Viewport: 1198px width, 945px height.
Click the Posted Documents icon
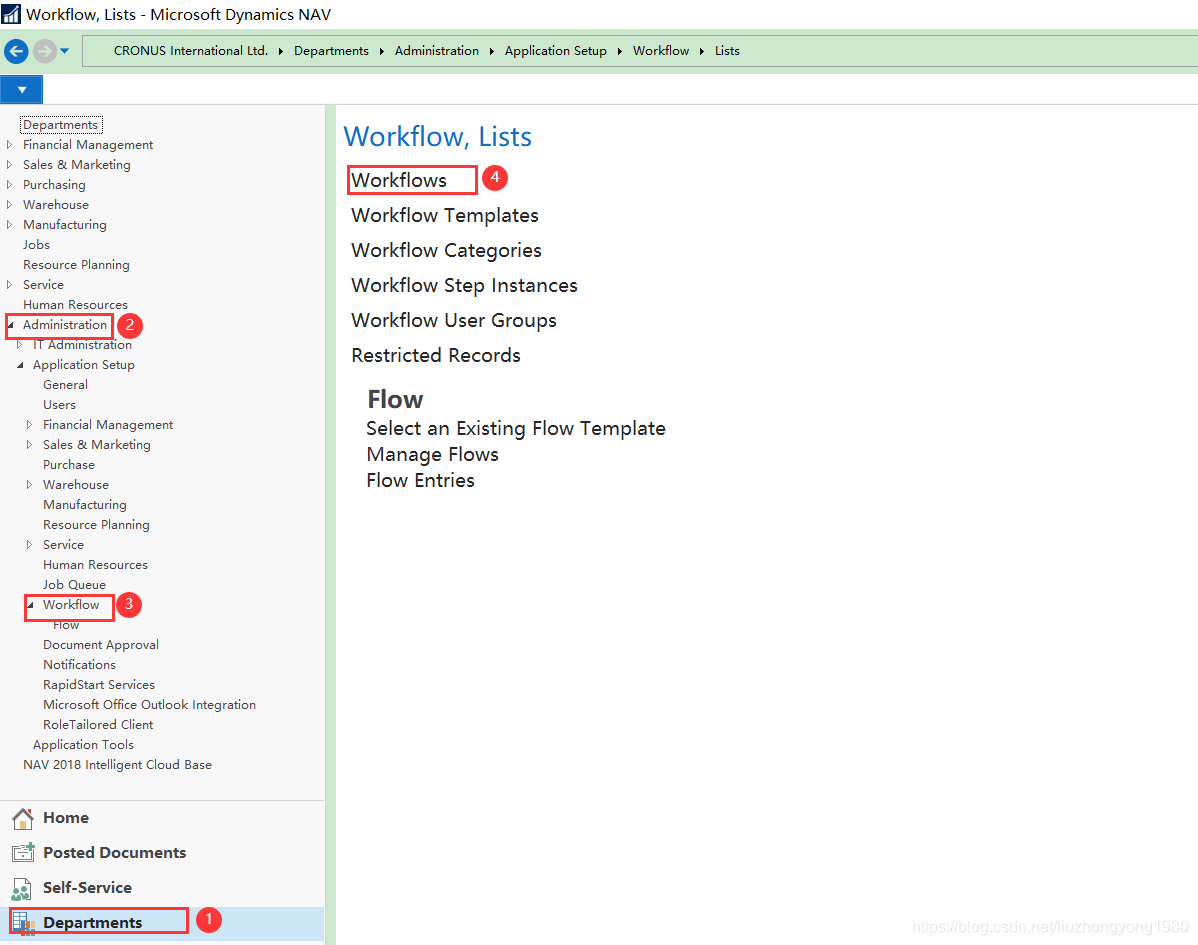pyautogui.click(x=23, y=853)
